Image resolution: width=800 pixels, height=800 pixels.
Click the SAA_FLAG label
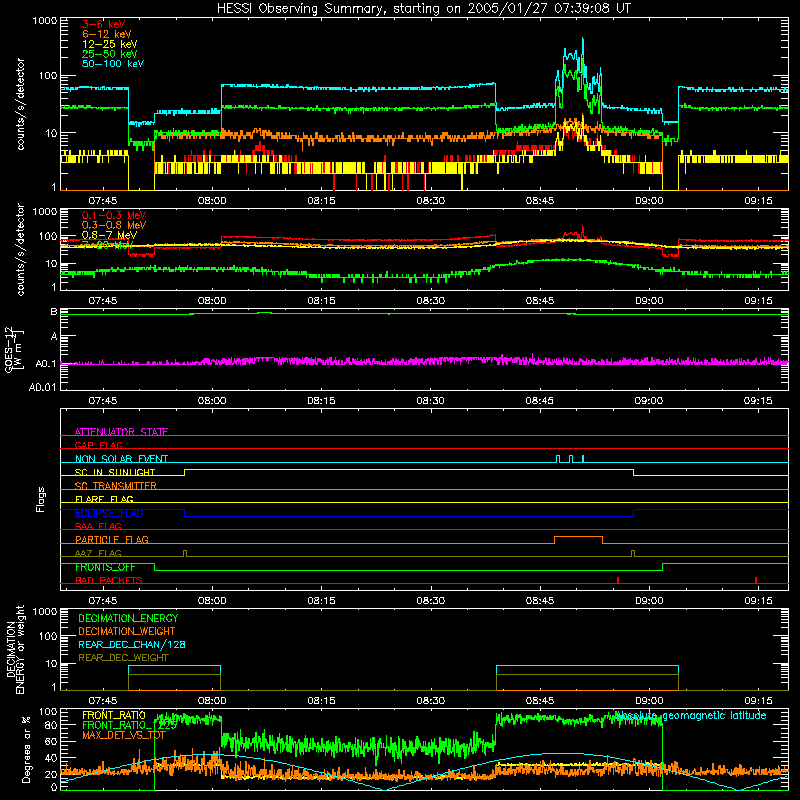[x=98, y=526]
